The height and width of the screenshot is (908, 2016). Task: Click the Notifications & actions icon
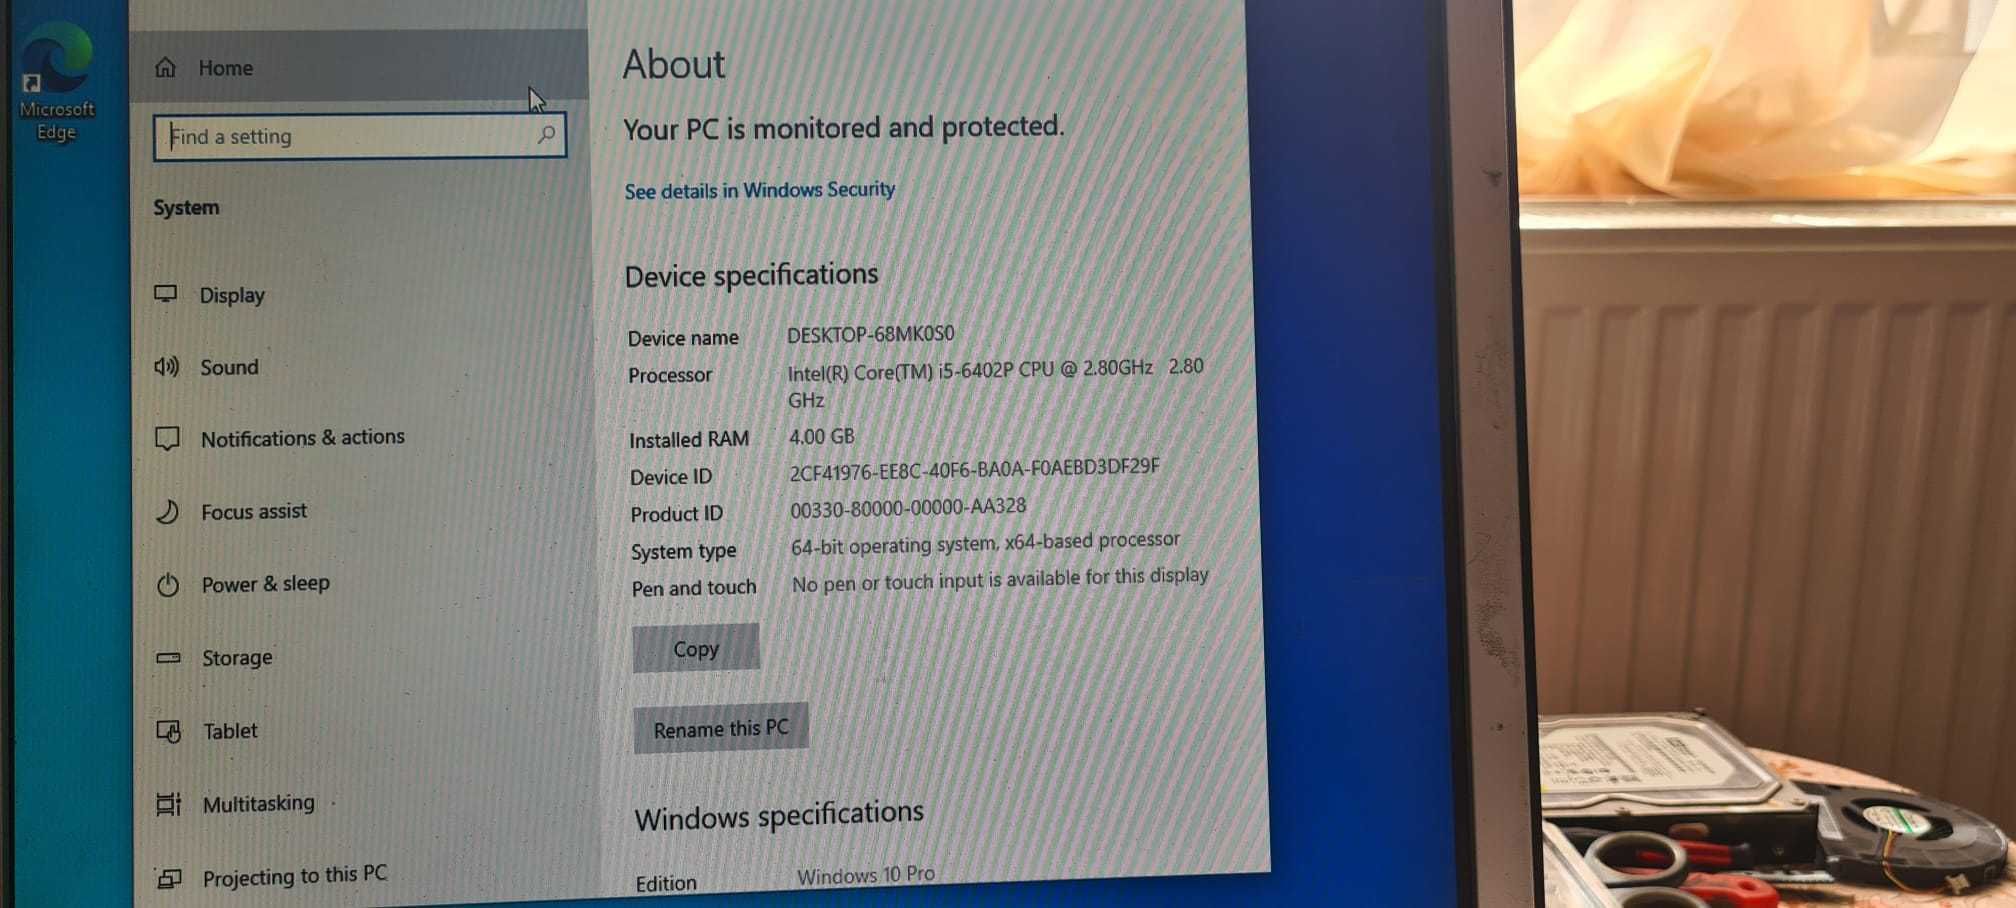coord(167,438)
